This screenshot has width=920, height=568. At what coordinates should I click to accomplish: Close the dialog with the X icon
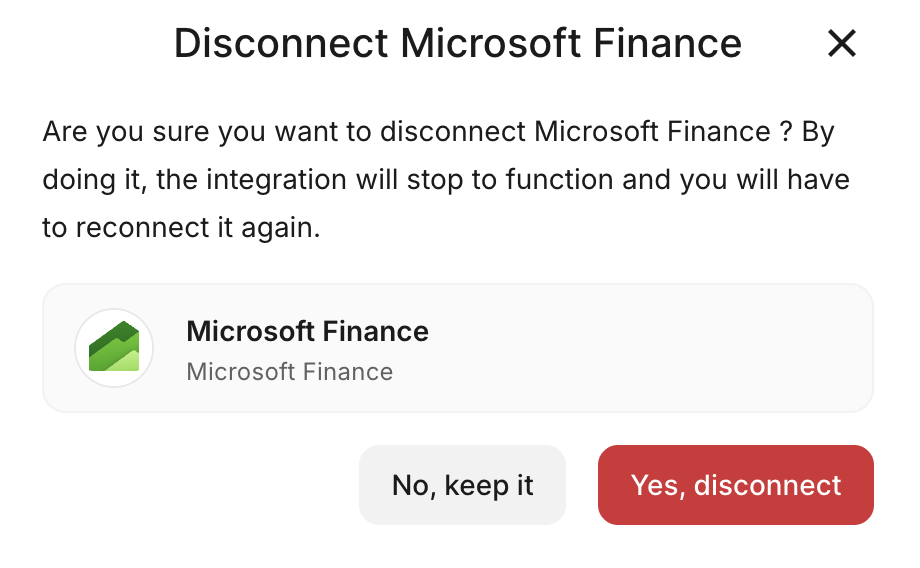[842, 43]
